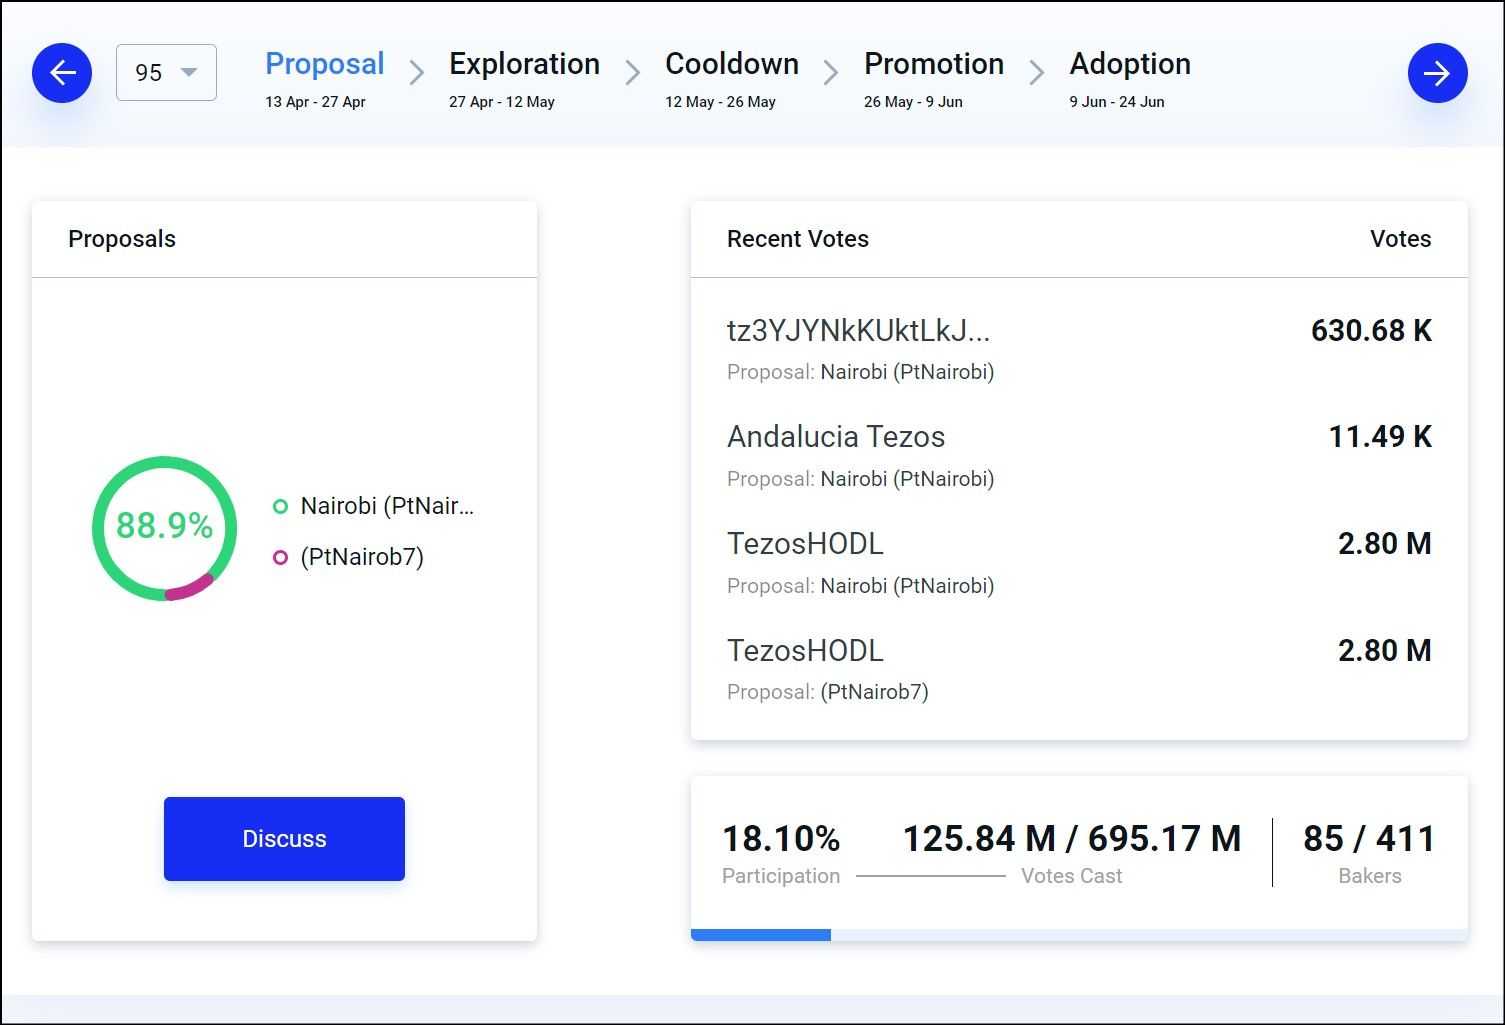Open the Cooldown stage
Viewport: 1505px width, 1025px height.
point(731,64)
